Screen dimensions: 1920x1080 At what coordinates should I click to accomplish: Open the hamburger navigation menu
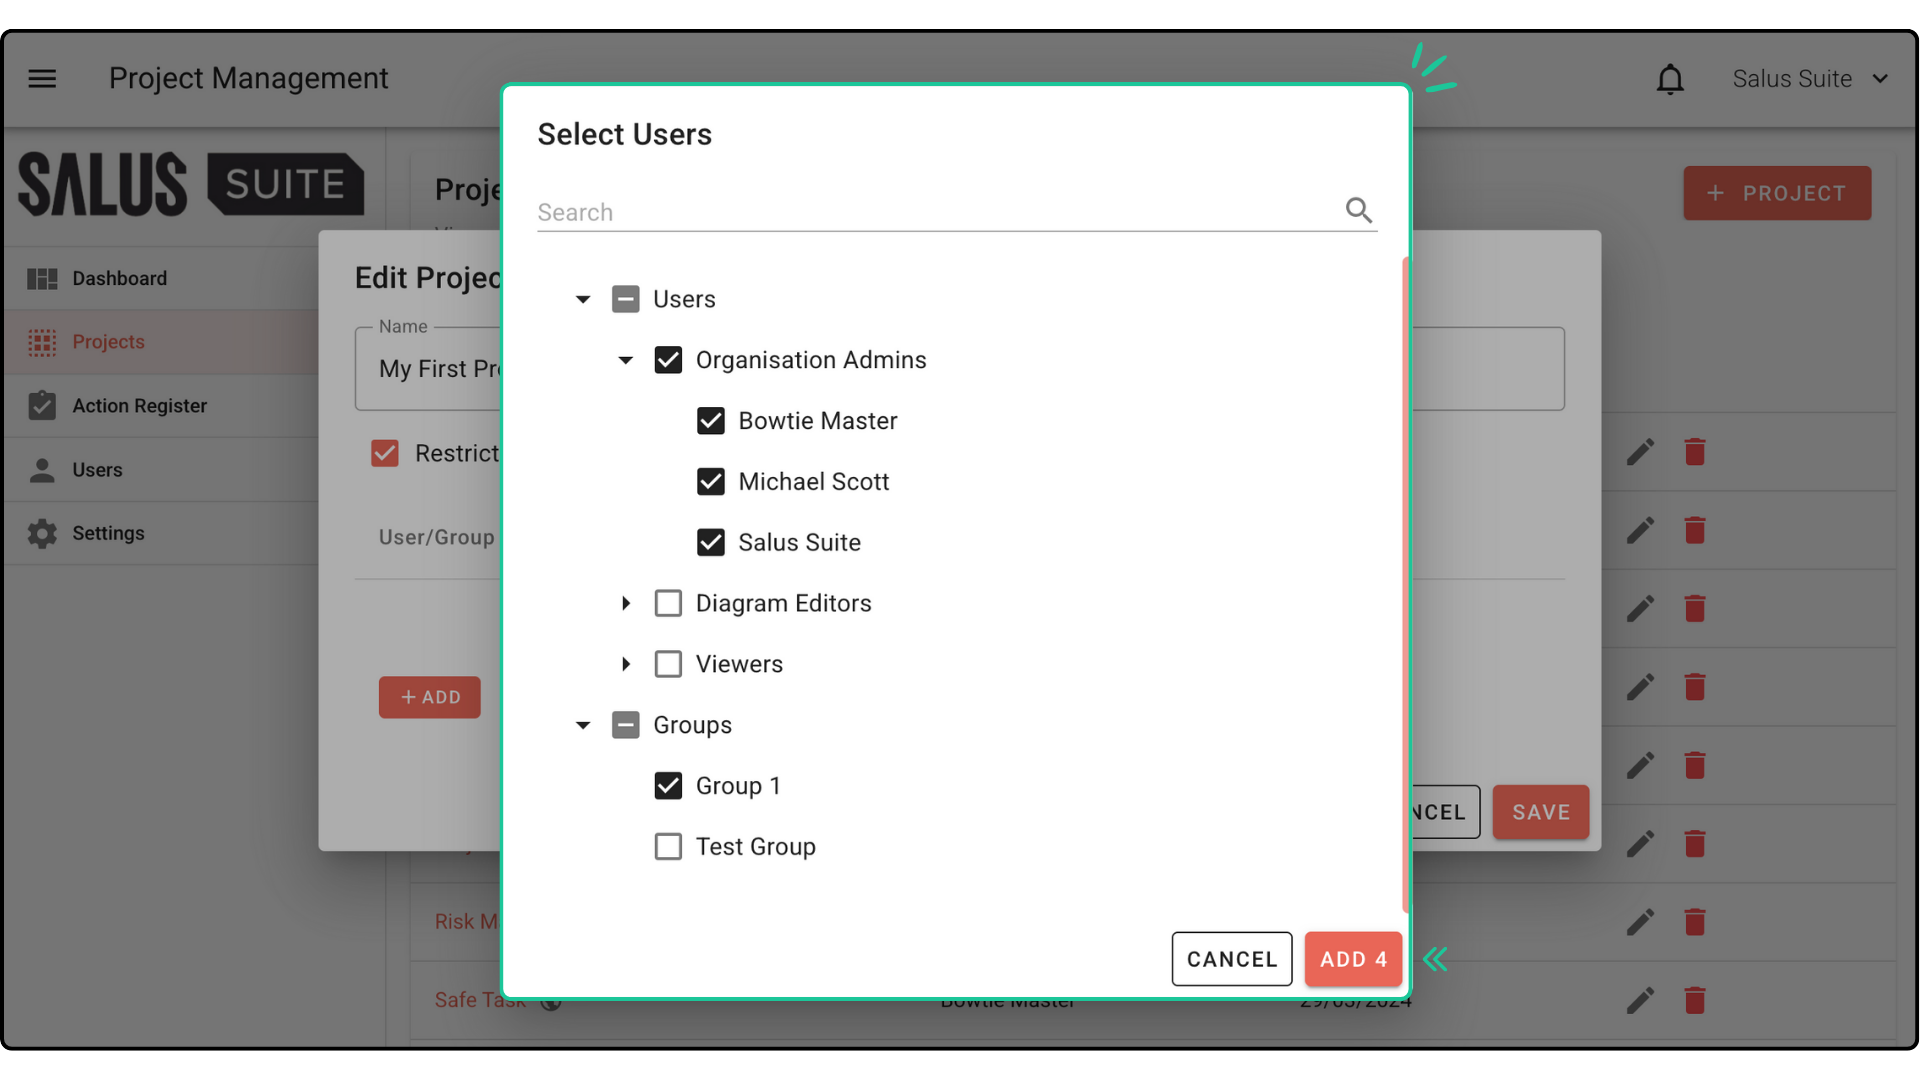click(x=42, y=78)
